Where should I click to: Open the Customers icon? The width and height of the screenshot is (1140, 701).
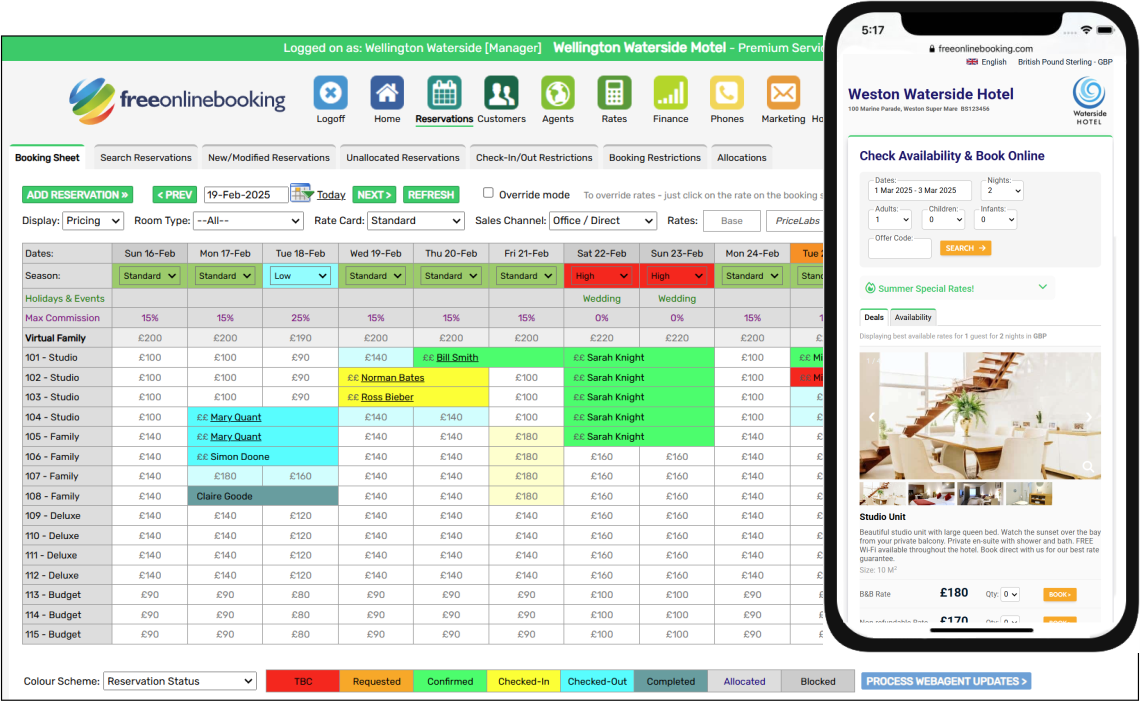tap(501, 93)
